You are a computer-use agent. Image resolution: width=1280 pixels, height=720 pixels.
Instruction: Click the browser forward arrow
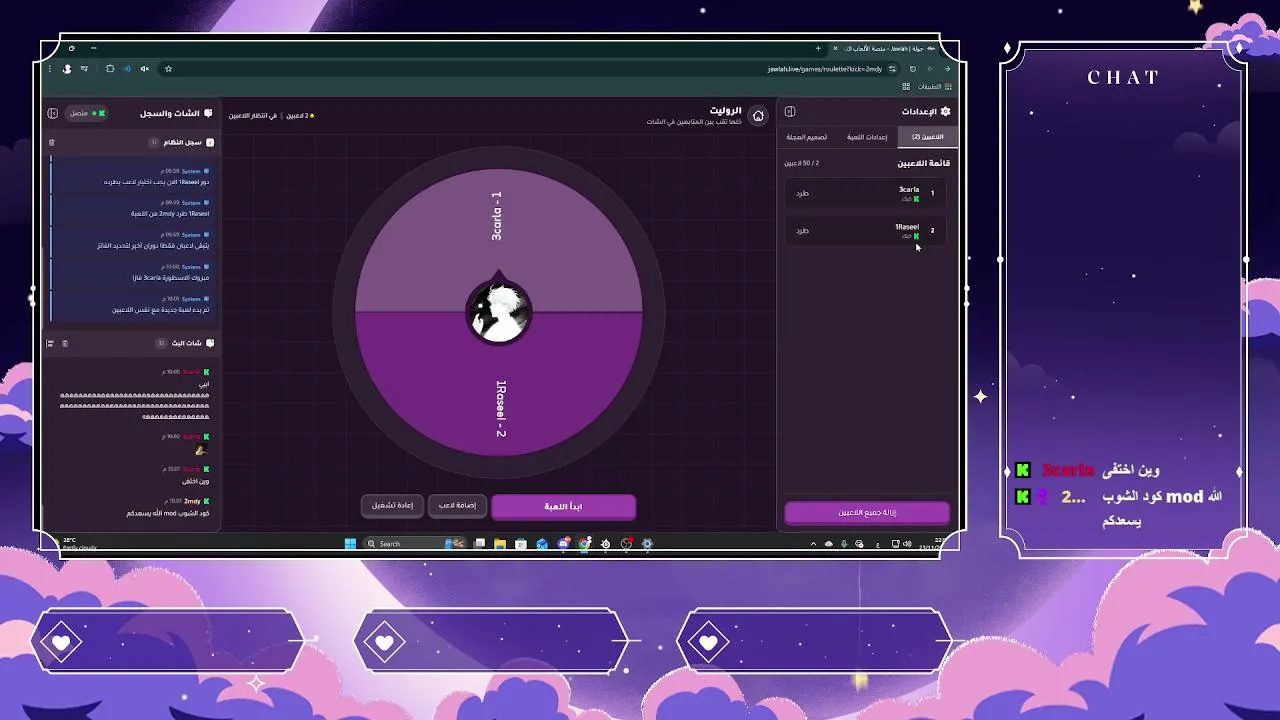[x=930, y=69]
